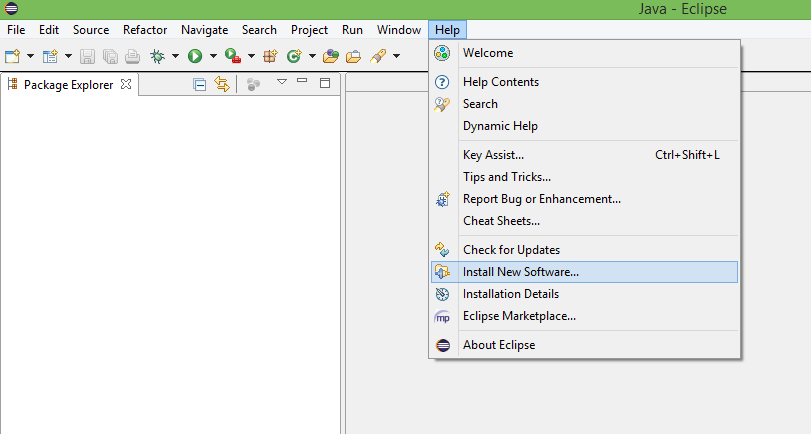Choose Tips and Tricks... menu entry

coord(584,177)
